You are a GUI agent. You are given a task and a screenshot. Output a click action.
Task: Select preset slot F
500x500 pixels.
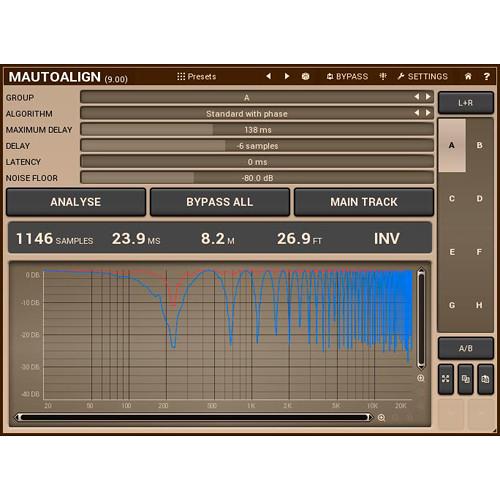tap(479, 252)
